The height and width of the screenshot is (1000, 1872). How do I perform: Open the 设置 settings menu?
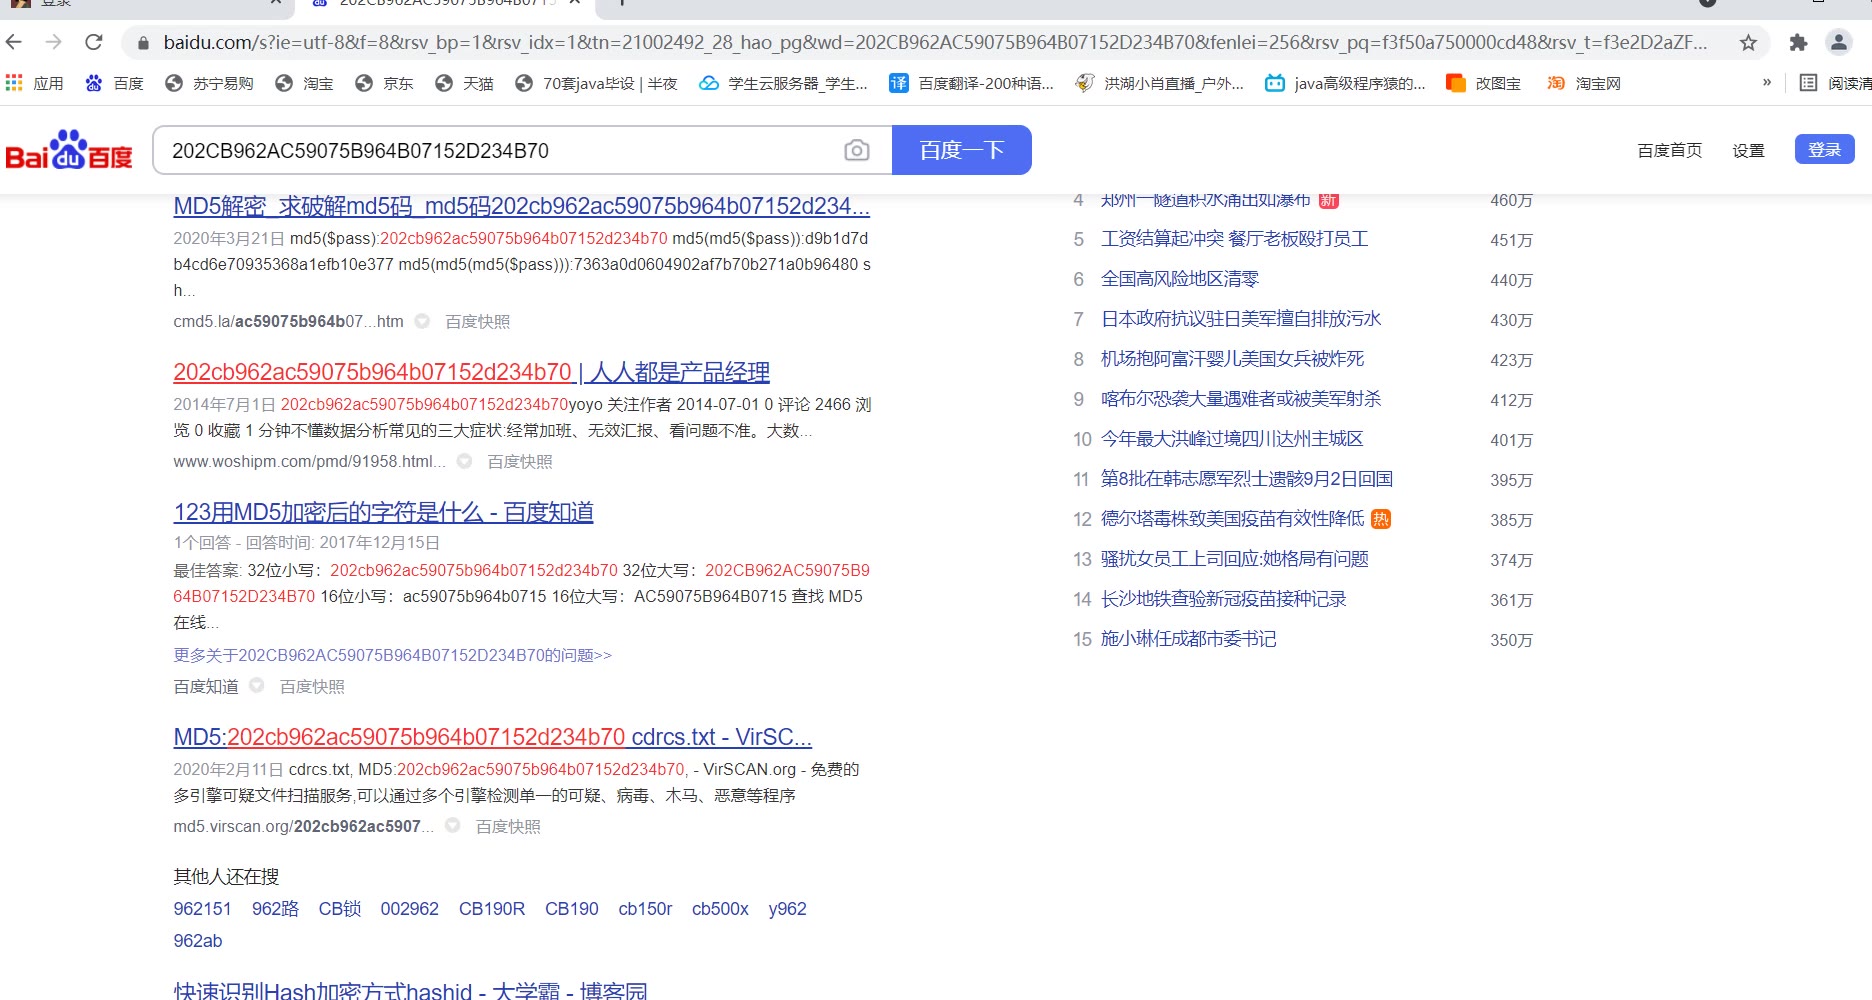[x=1748, y=150]
